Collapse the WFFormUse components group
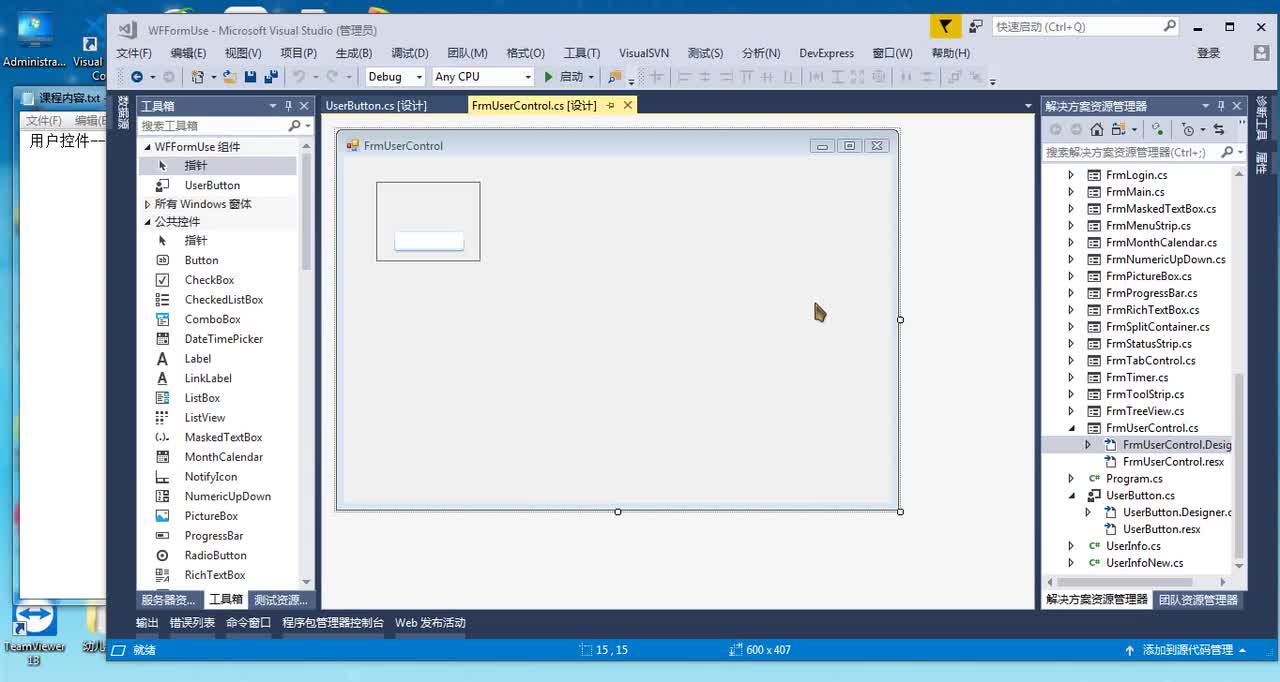Screen dimensions: 1280x682 147,147
